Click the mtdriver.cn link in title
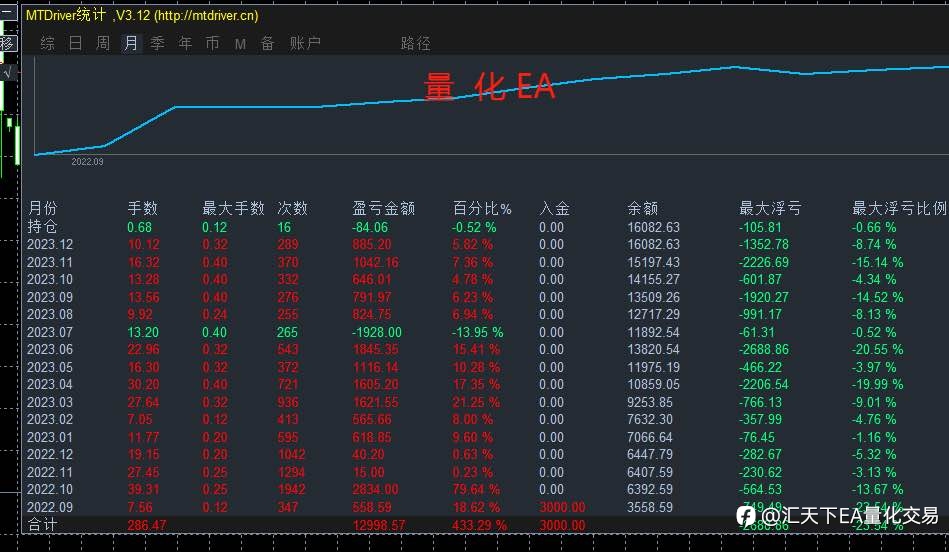This screenshot has height=552, width=949. (208, 15)
